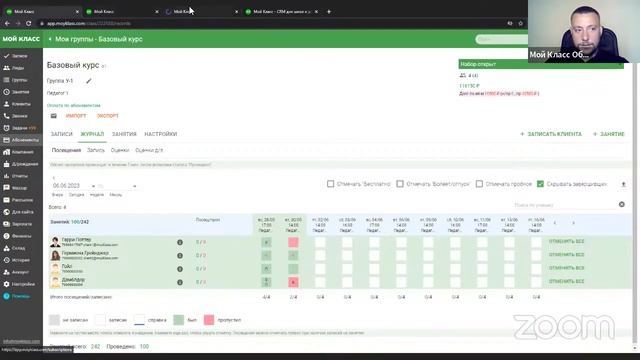Mark Гойл's first empty lesson cell

click(320, 269)
